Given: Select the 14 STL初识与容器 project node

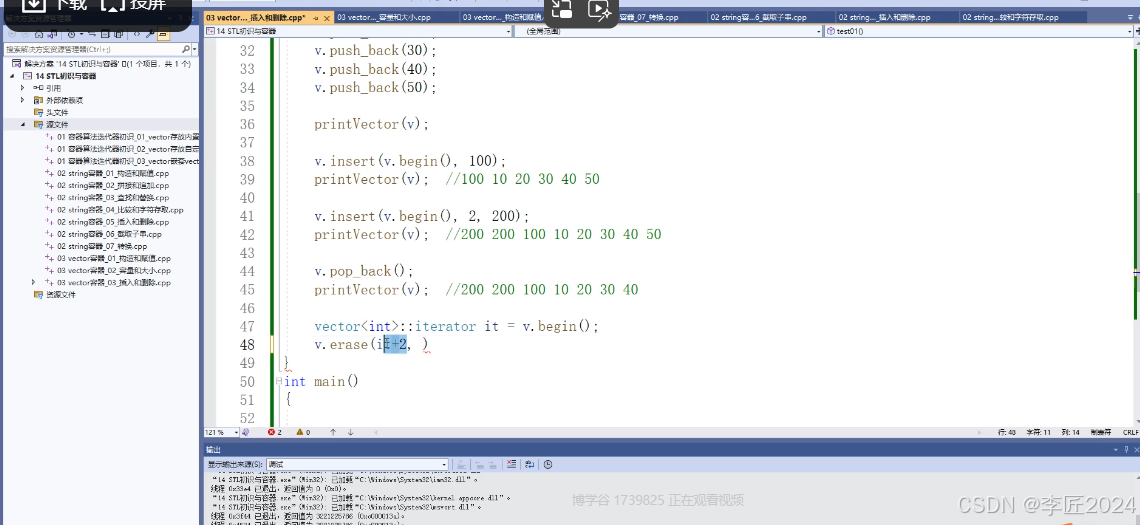Looking at the screenshot, I should pyautogui.click(x=65, y=76).
